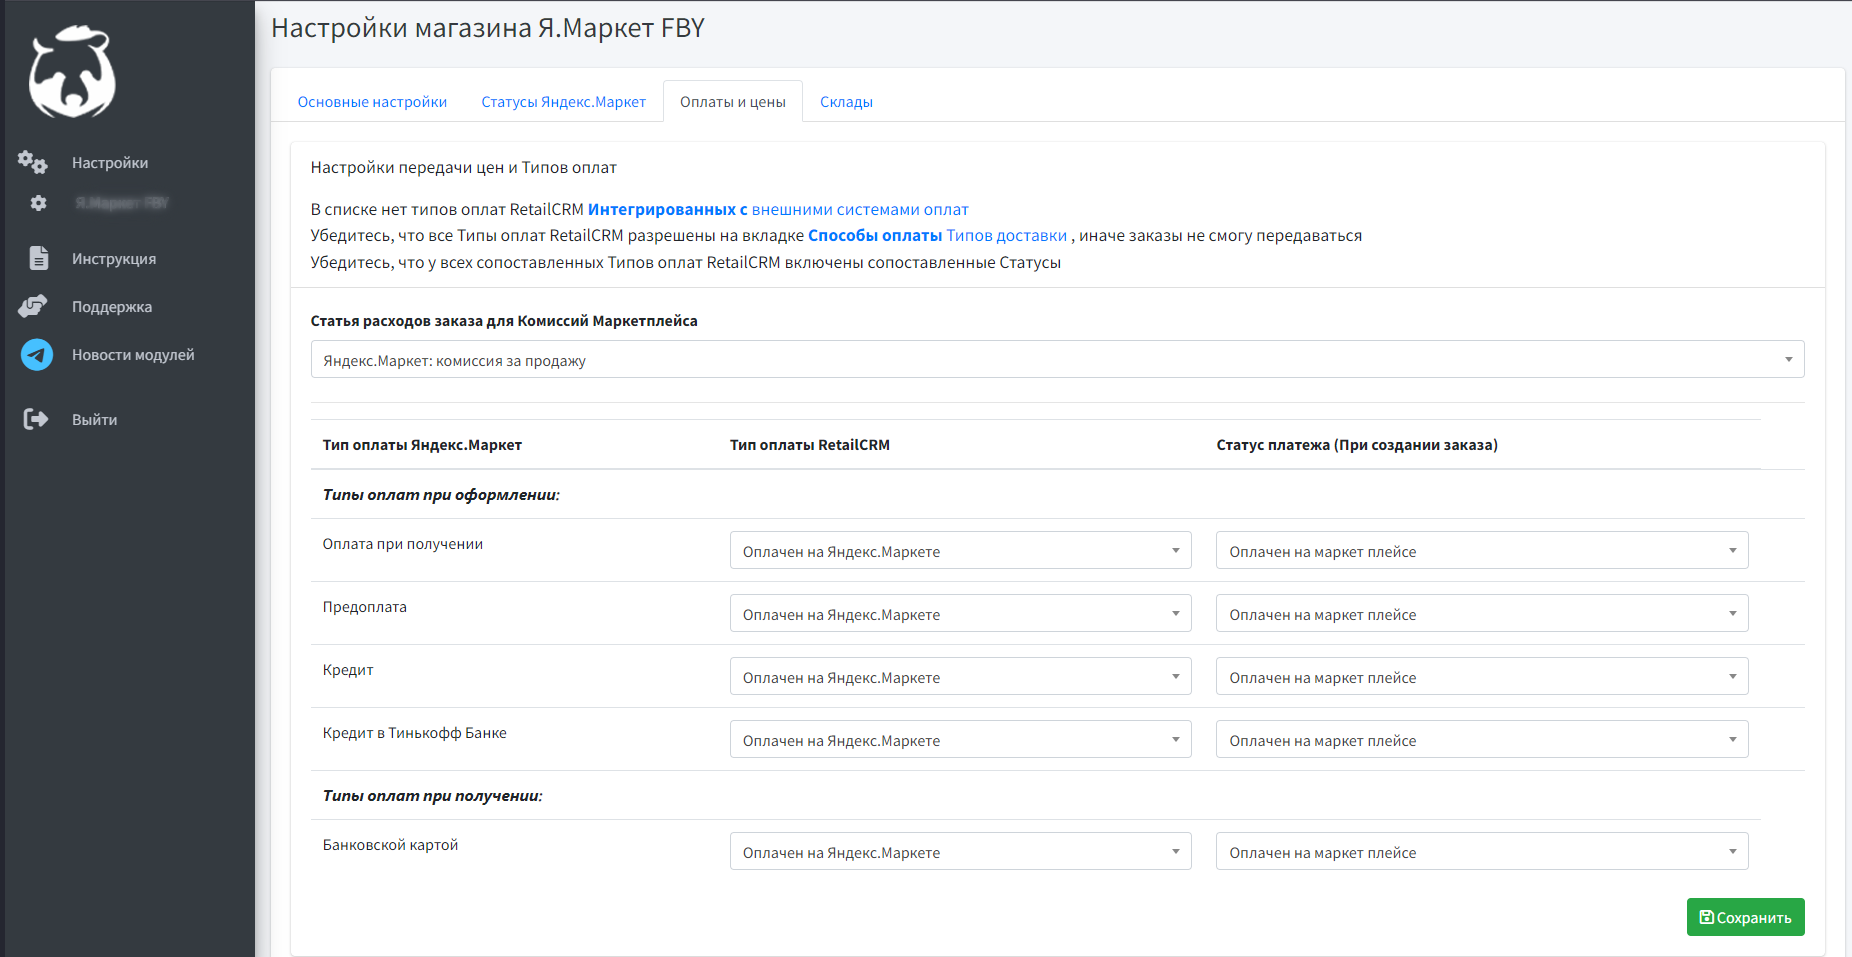Click section heading Типы оплат при получении:
The height and width of the screenshot is (957, 1852).
point(433,796)
